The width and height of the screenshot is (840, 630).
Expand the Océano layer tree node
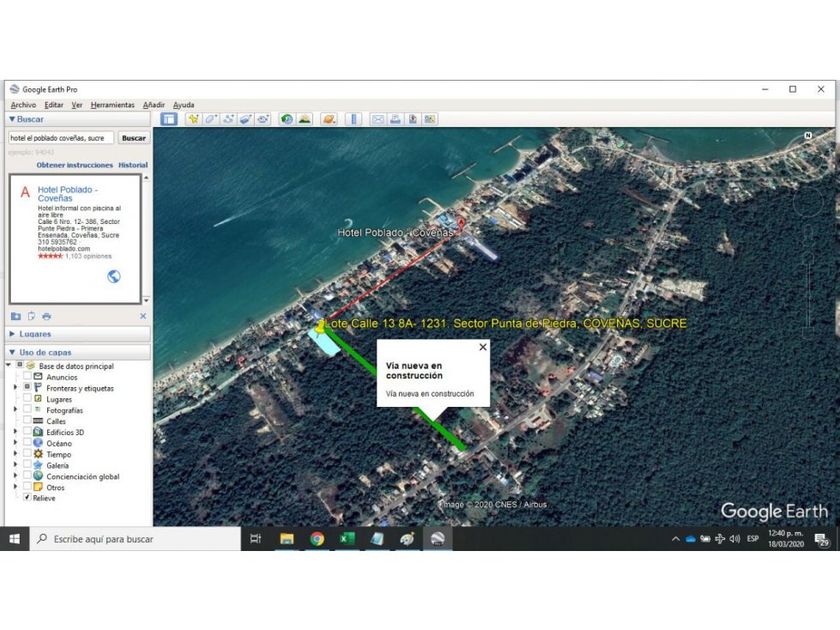click(15, 443)
